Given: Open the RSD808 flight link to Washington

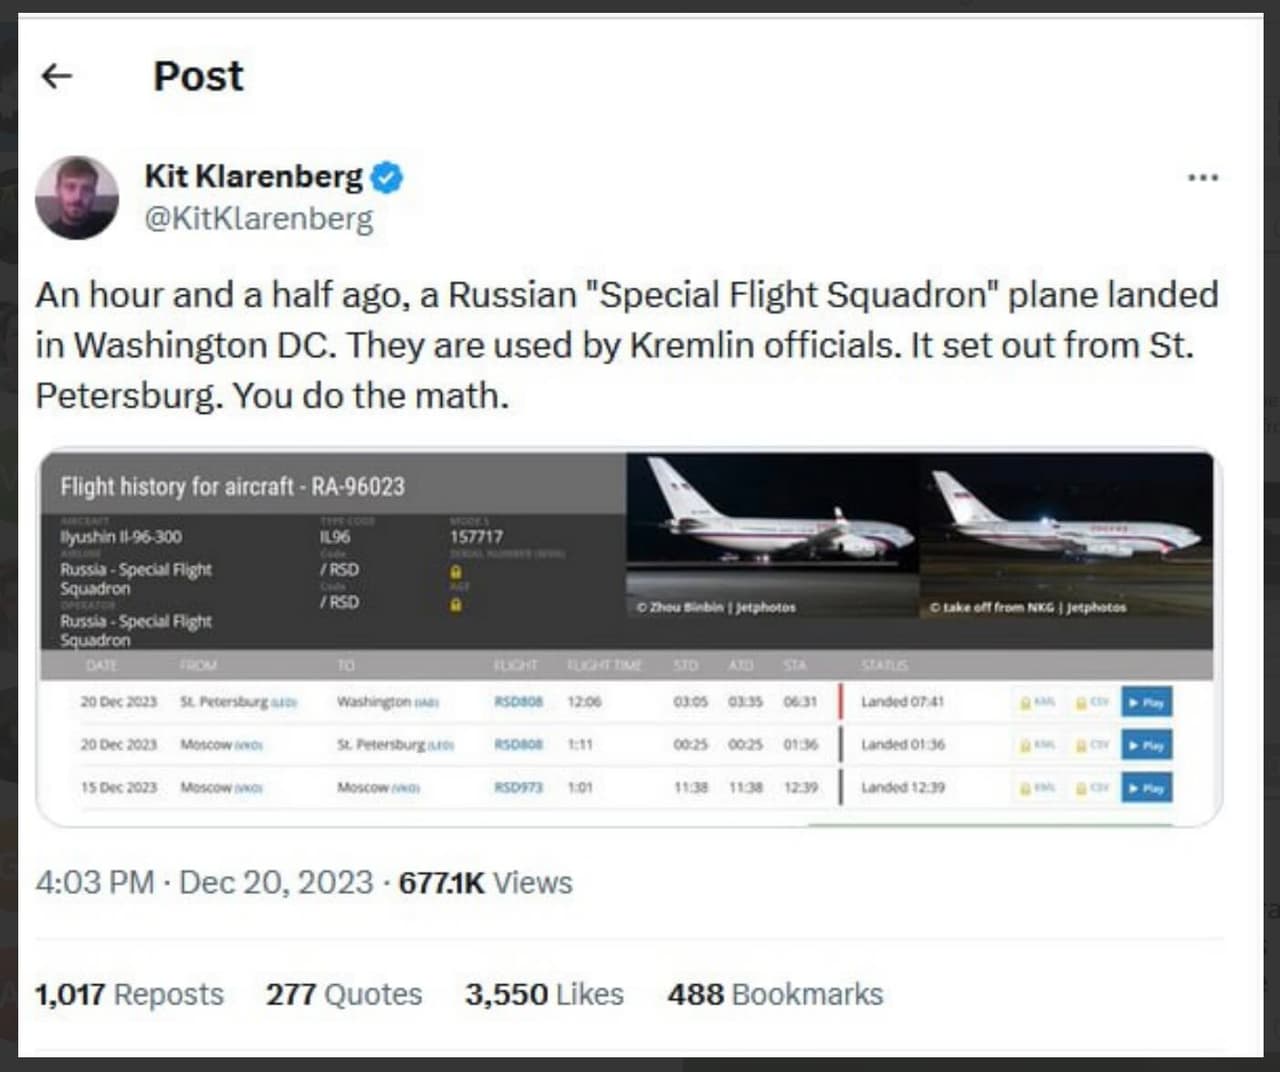Looking at the screenshot, I should [x=518, y=702].
